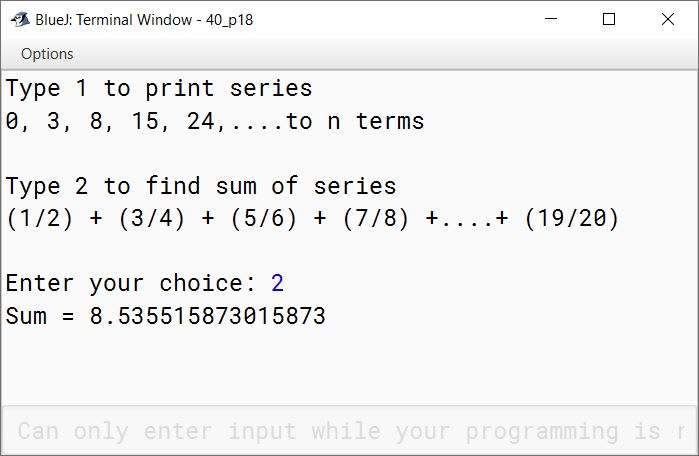
Task: Click the window title text '40_p18'
Action: [229, 20]
